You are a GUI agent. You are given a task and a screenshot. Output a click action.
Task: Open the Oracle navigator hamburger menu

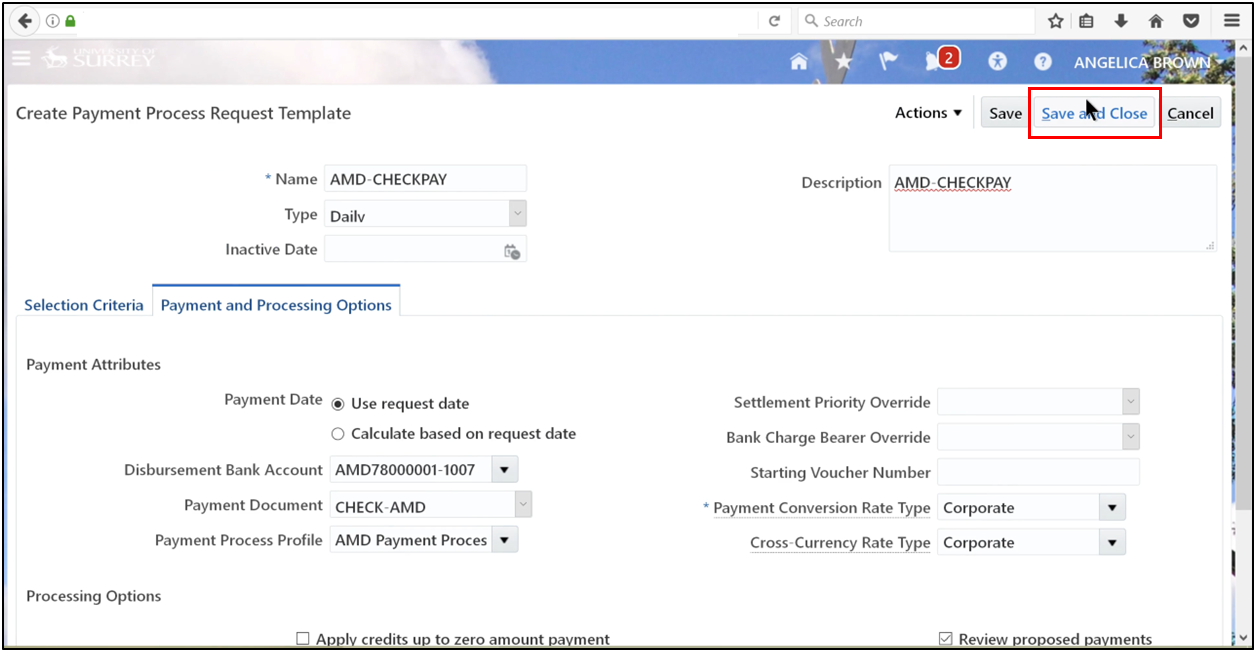coord(21,58)
